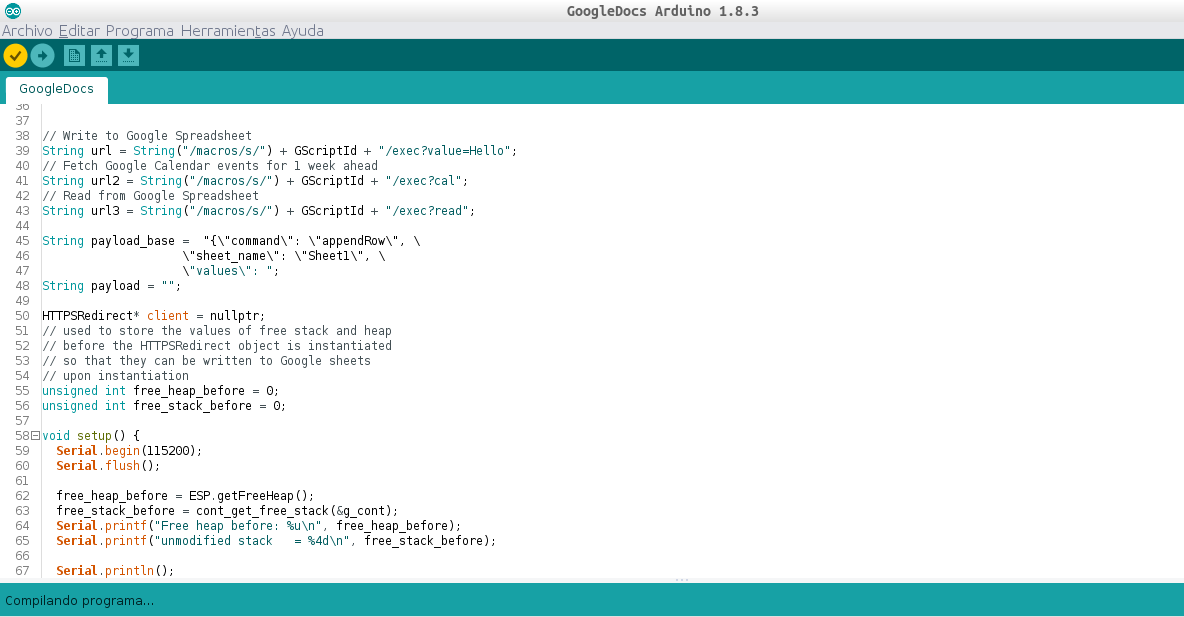The width and height of the screenshot is (1184, 617).
Task: Click the Upload (right arrow) button
Action: (x=42, y=56)
